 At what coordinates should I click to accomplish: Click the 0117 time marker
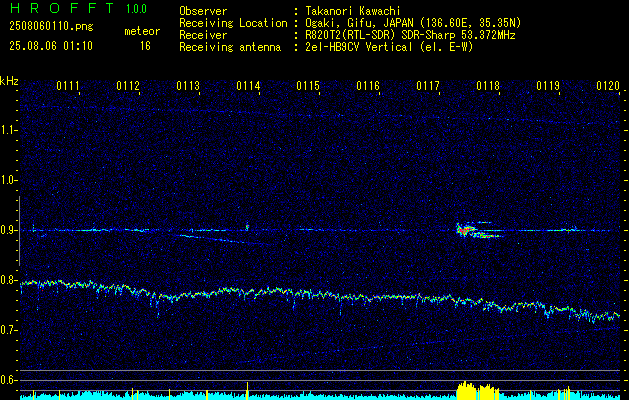pos(428,86)
